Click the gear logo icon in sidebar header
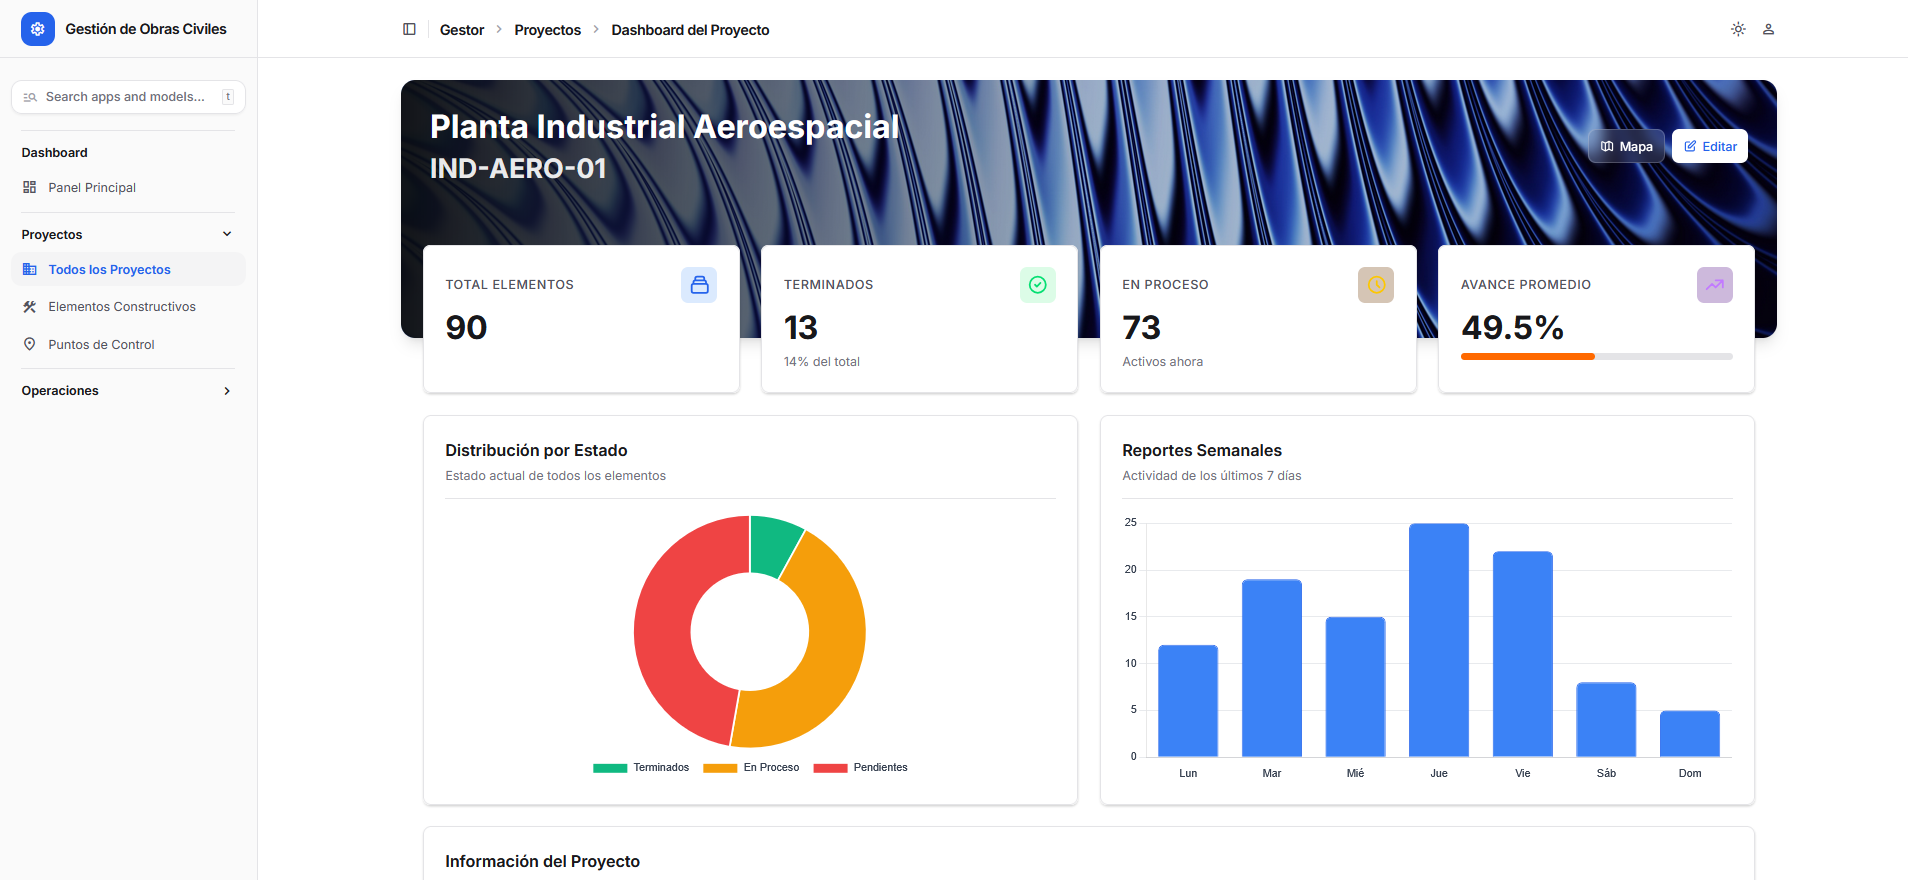The image size is (1908, 880). tap(38, 29)
